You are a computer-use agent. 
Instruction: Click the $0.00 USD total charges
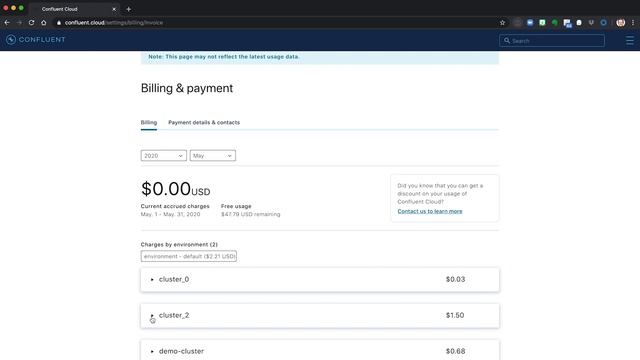coord(176,189)
